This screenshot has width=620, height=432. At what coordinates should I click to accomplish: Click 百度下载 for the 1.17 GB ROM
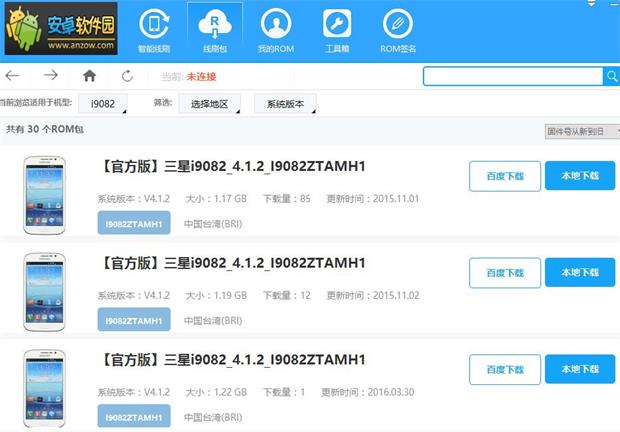tap(504, 175)
